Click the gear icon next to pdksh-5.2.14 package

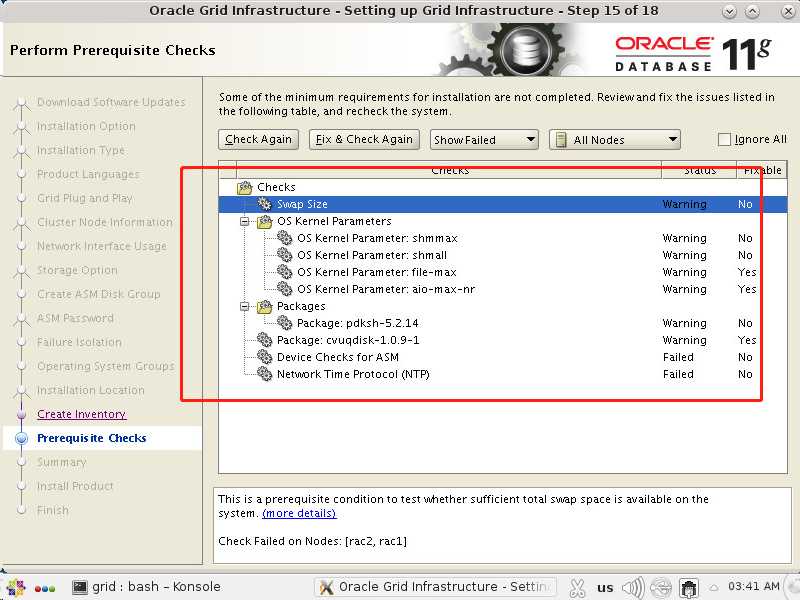click(x=284, y=323)
